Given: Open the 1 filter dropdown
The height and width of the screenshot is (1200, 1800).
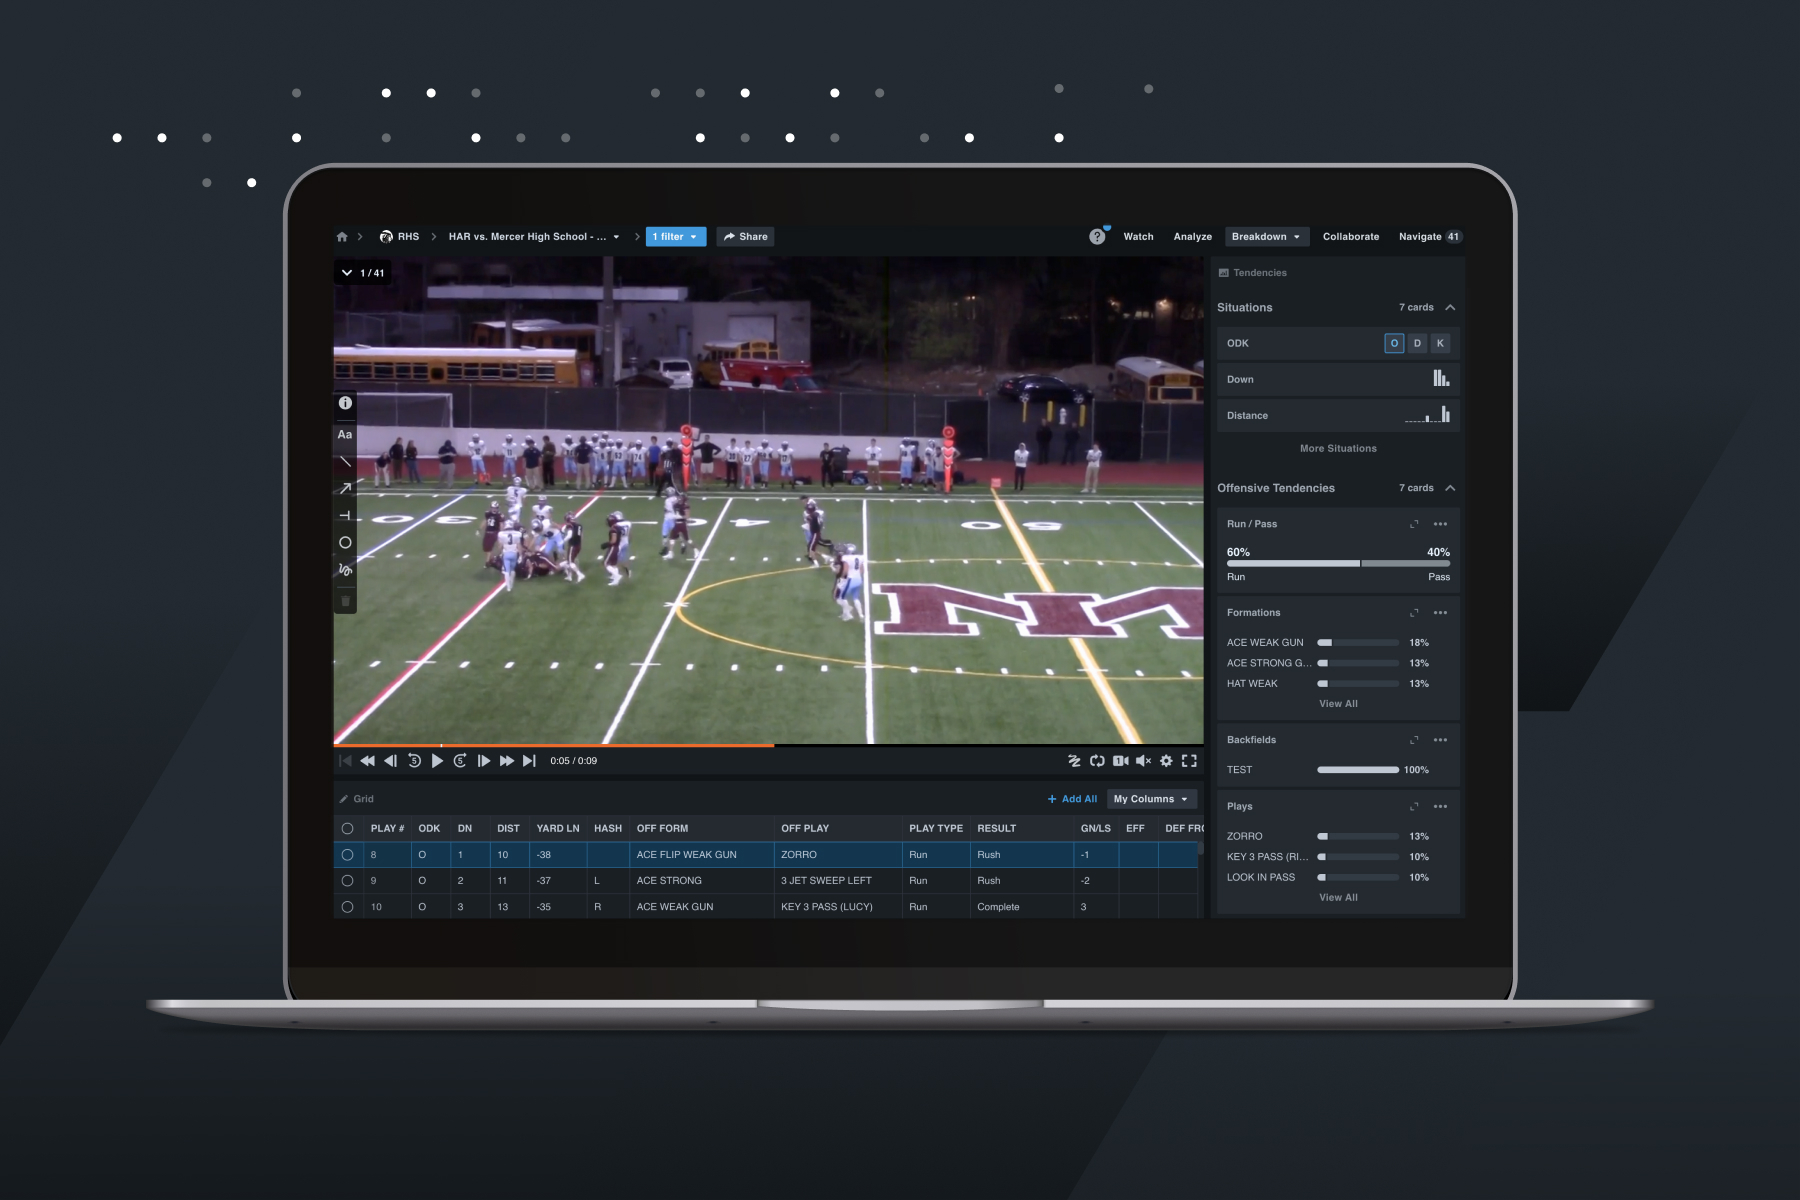Looking at the screenshot, I should pyautogui.click(x=675, y=236).
